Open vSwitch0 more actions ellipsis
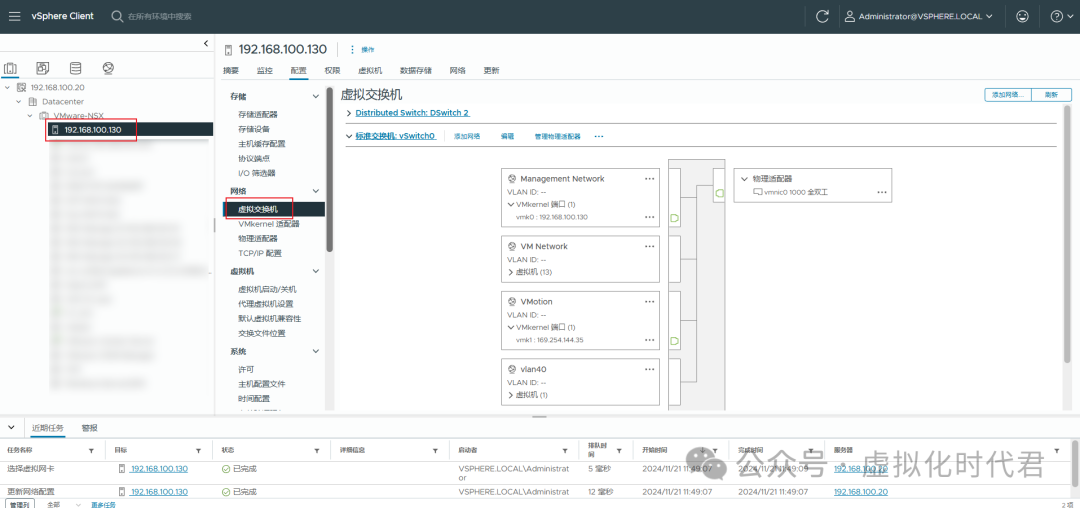This screenshot has height=508, width=1080. [x=599, y=136]
